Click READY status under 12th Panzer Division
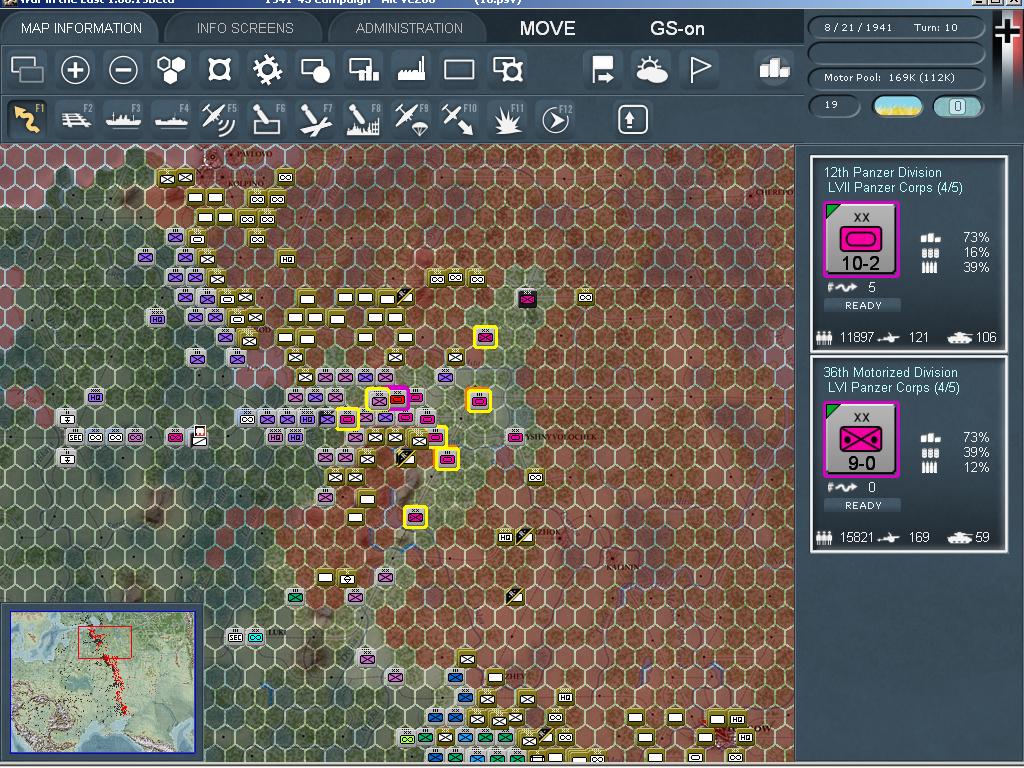Viewport: 1024px width, 768px height. (863, 306)
